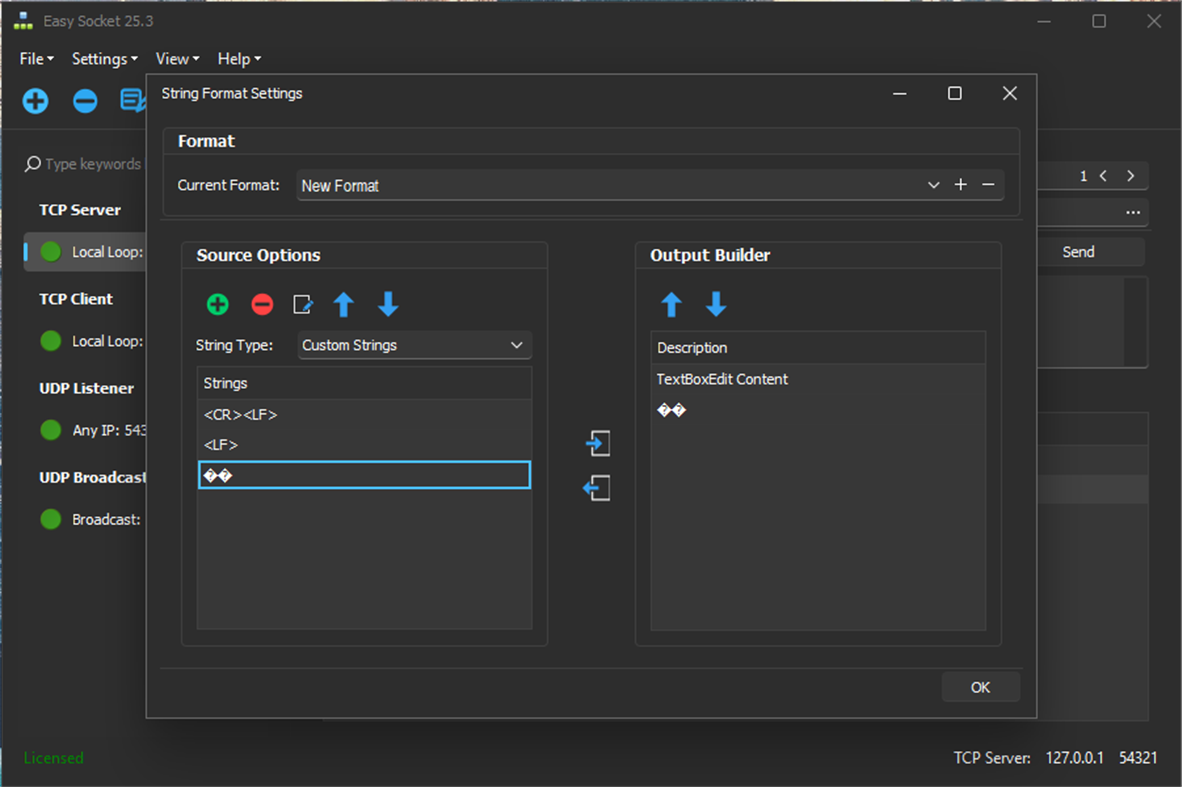Select the <LF> string row
Viewport: 1182px width, 787px height.
tap(364, 445)
